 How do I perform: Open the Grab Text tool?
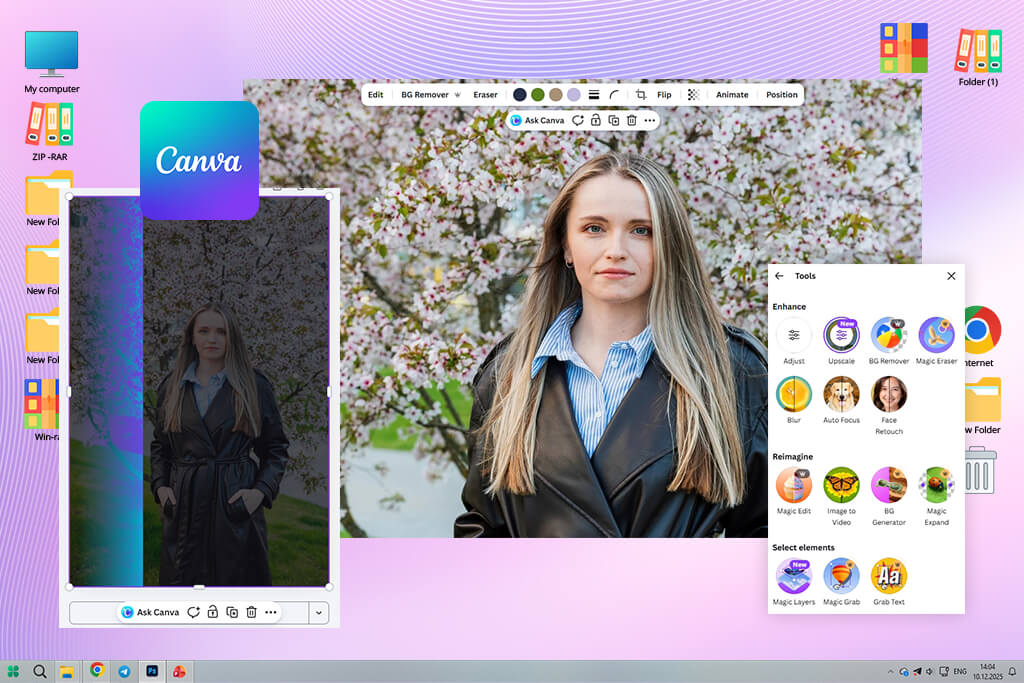tap(889, 576)
